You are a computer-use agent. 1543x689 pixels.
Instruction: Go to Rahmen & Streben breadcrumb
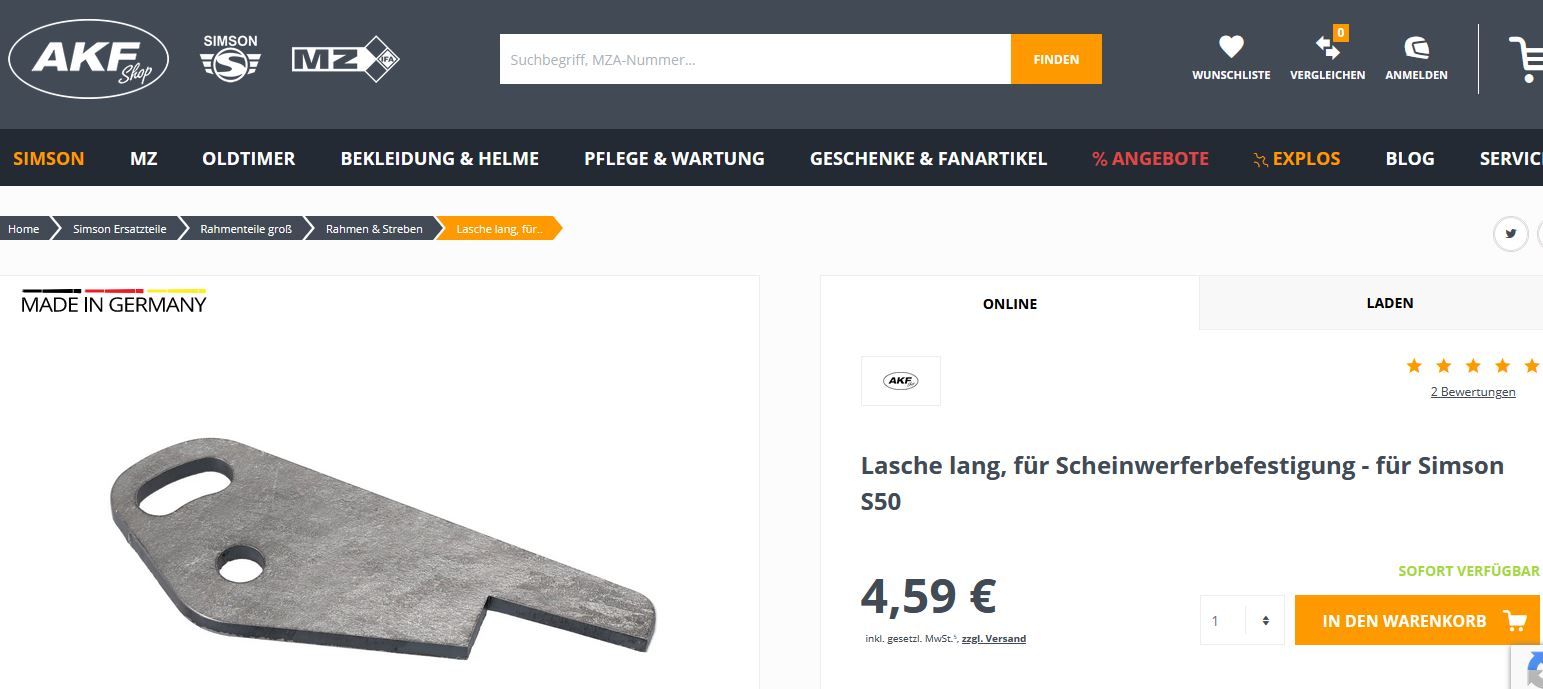[x=374, y=229]
